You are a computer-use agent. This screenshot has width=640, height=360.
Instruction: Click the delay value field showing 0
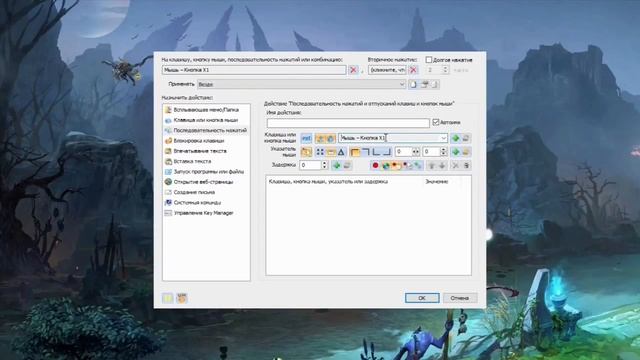pyautogui.click(x=310, y=165)
